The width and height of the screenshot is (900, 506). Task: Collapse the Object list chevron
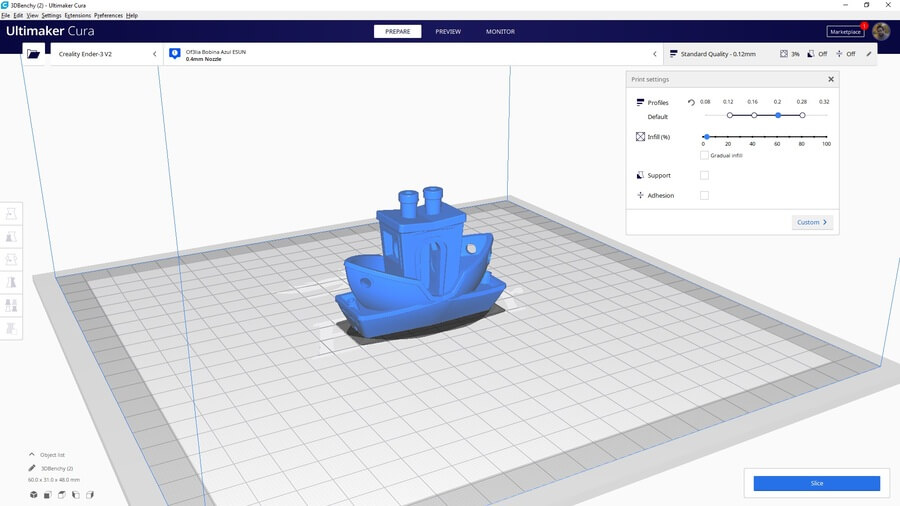pyautogui.click(x=32, y=454)
